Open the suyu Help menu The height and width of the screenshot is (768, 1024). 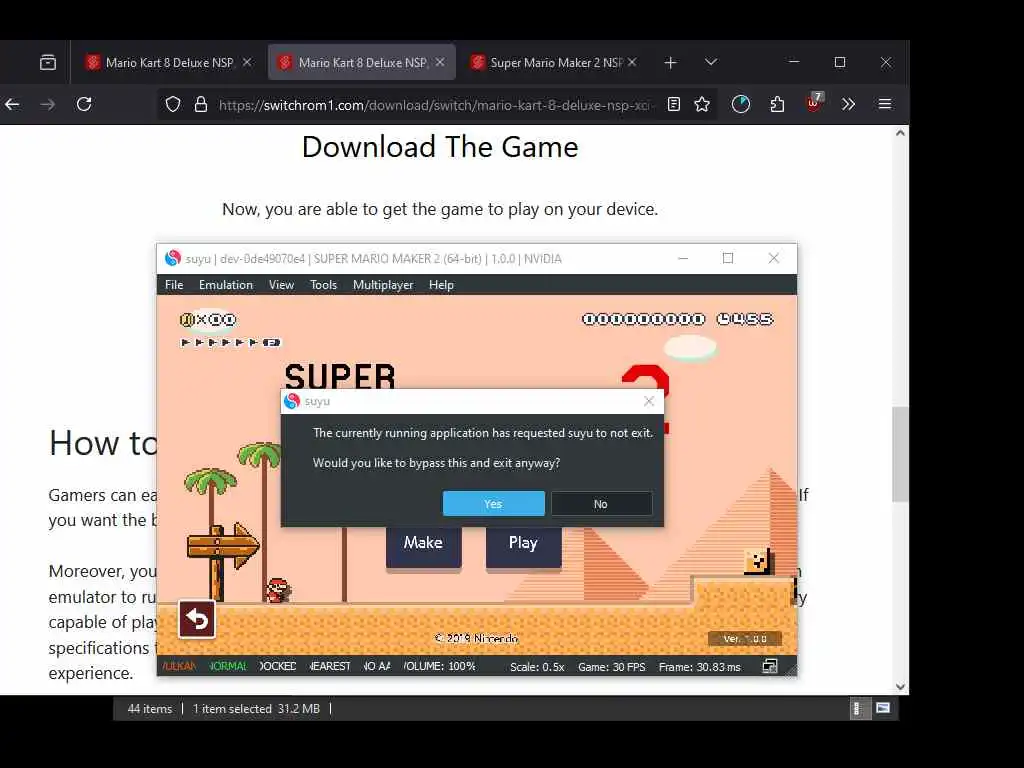pos(441,285)
